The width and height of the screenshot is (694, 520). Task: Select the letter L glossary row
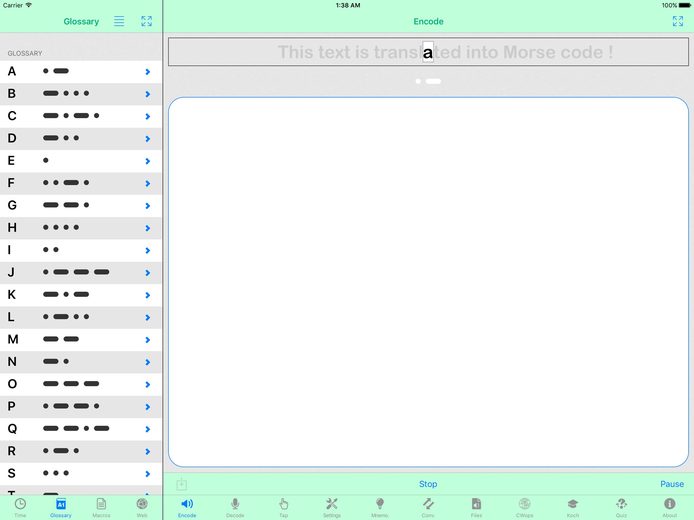(81, 317)
